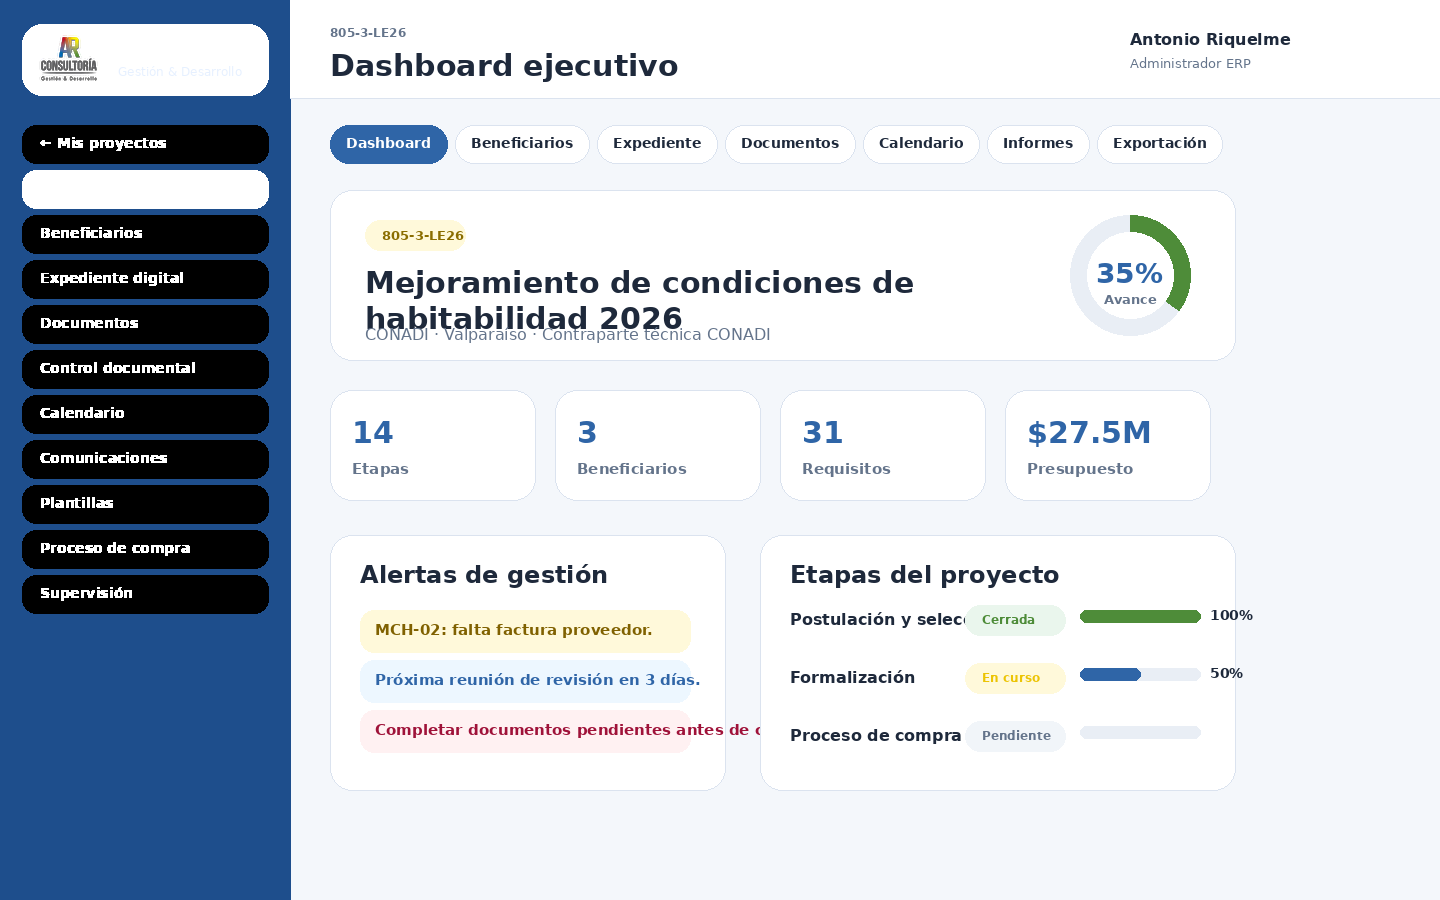Switch to the Documentos tab
This screenshot has height=900, width=1440.
click(x=790, y=144)
